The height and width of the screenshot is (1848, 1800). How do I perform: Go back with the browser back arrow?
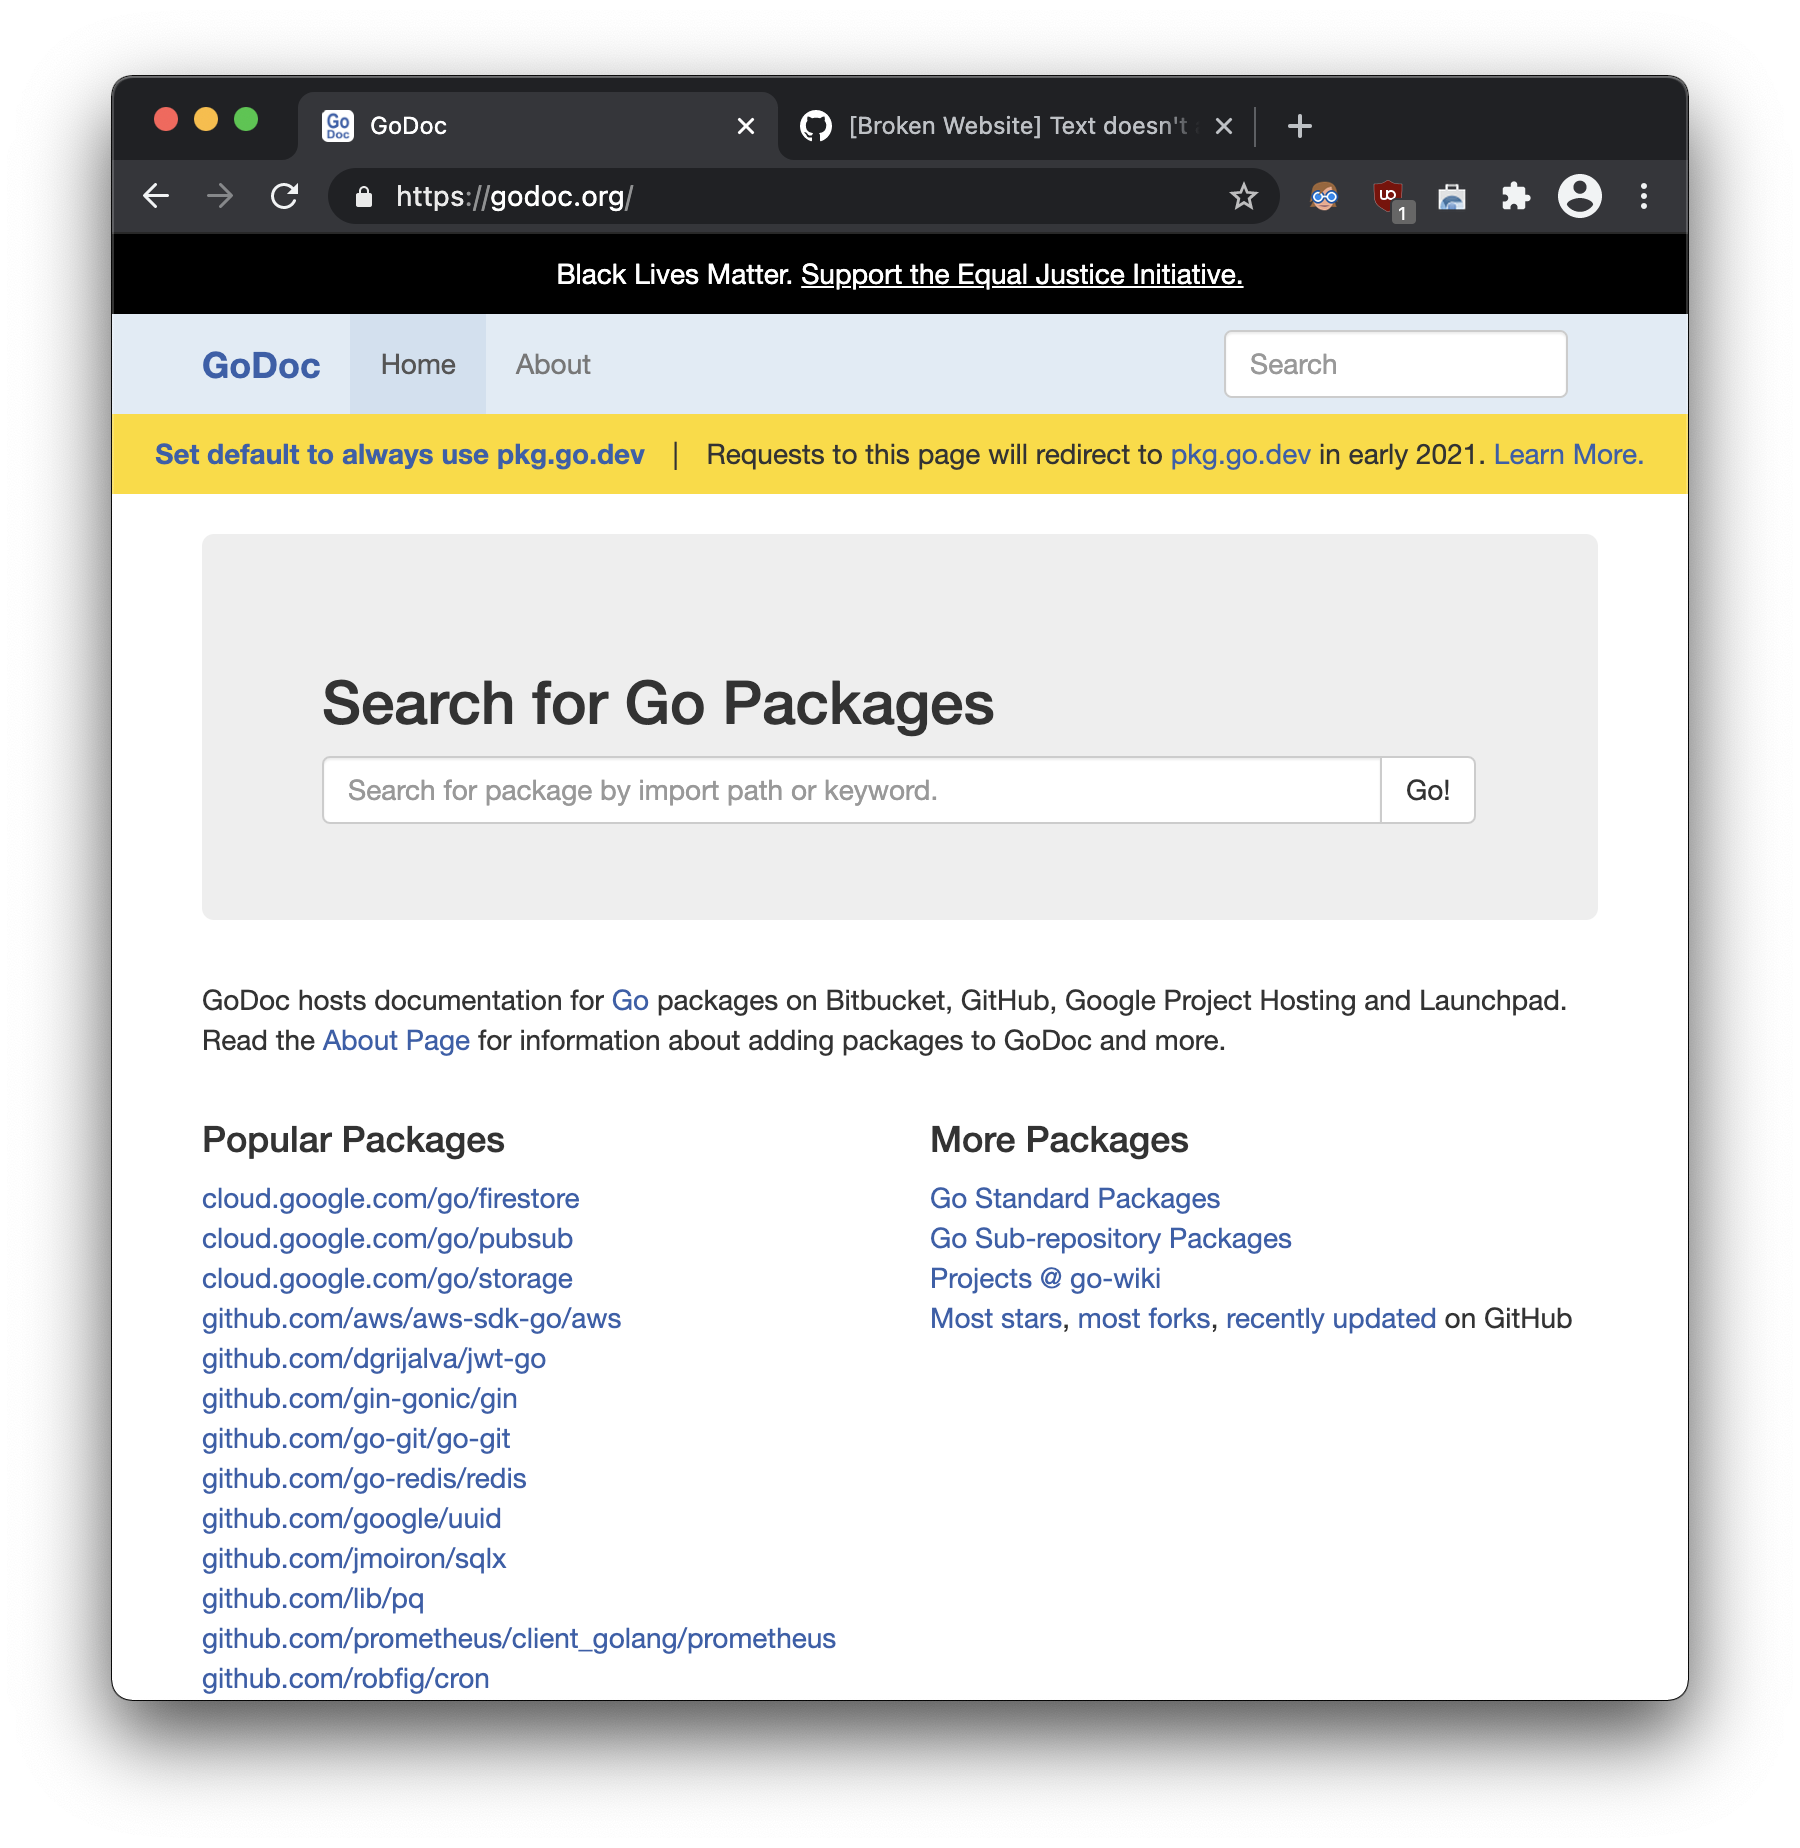pos(156,196)
